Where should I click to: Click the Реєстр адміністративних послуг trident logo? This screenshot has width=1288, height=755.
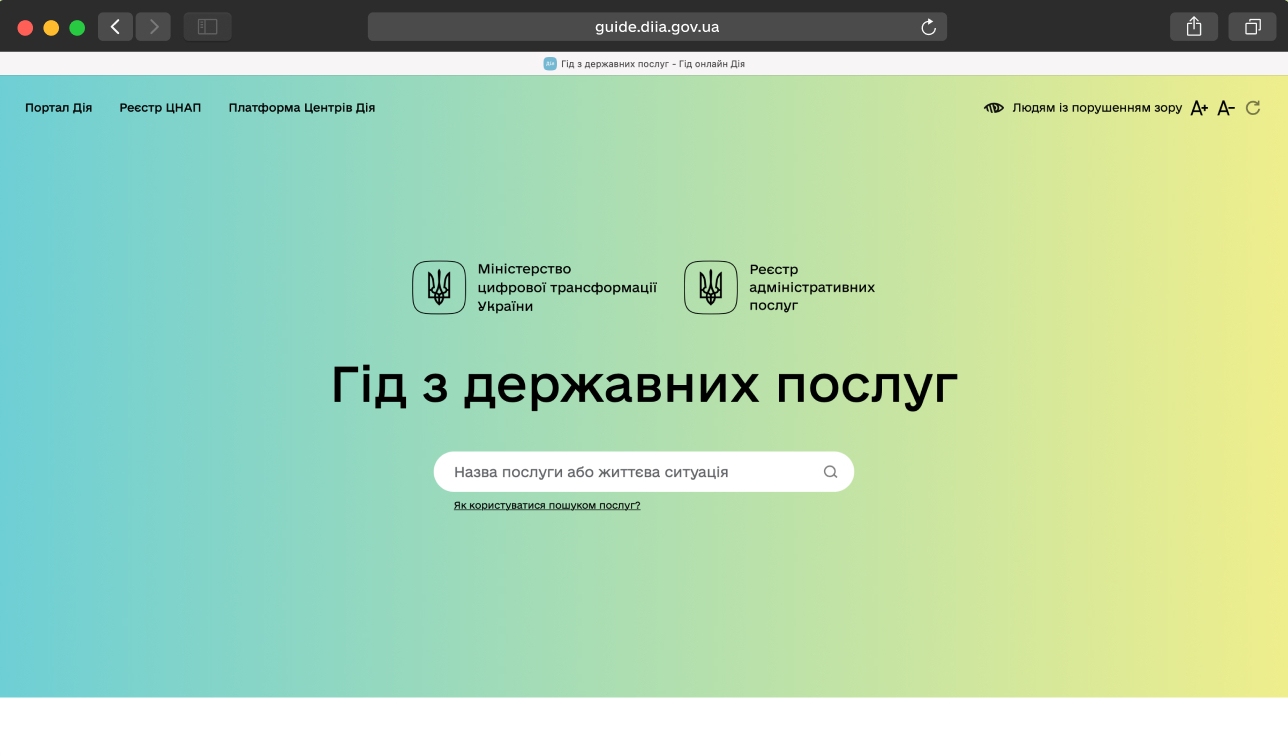pyautogui.click(x=711, y=288)
